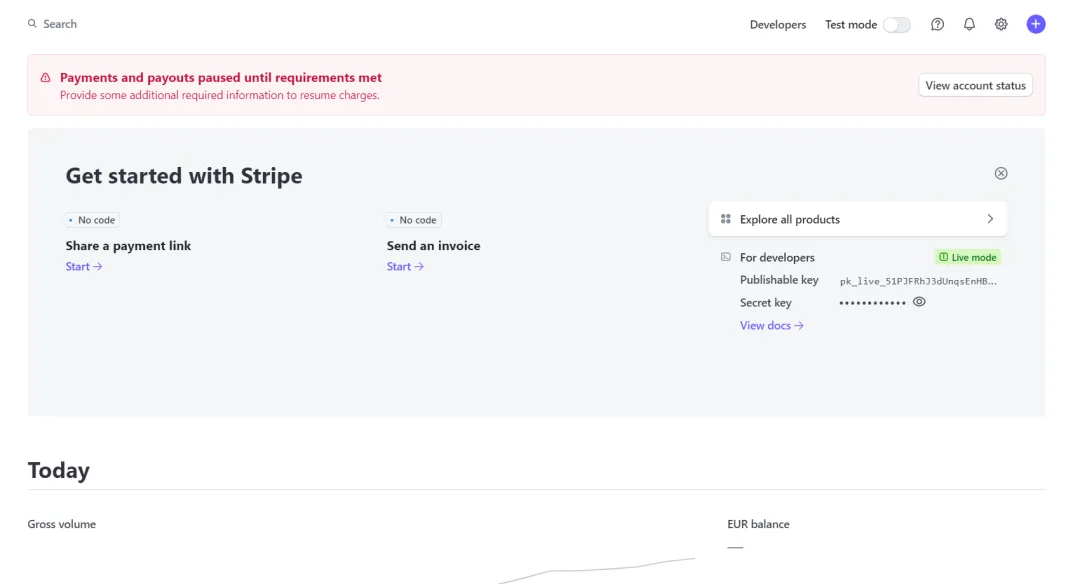The image size is (1080, 584).
Task: Click the Share a payment link title
Action: (128, 246)
